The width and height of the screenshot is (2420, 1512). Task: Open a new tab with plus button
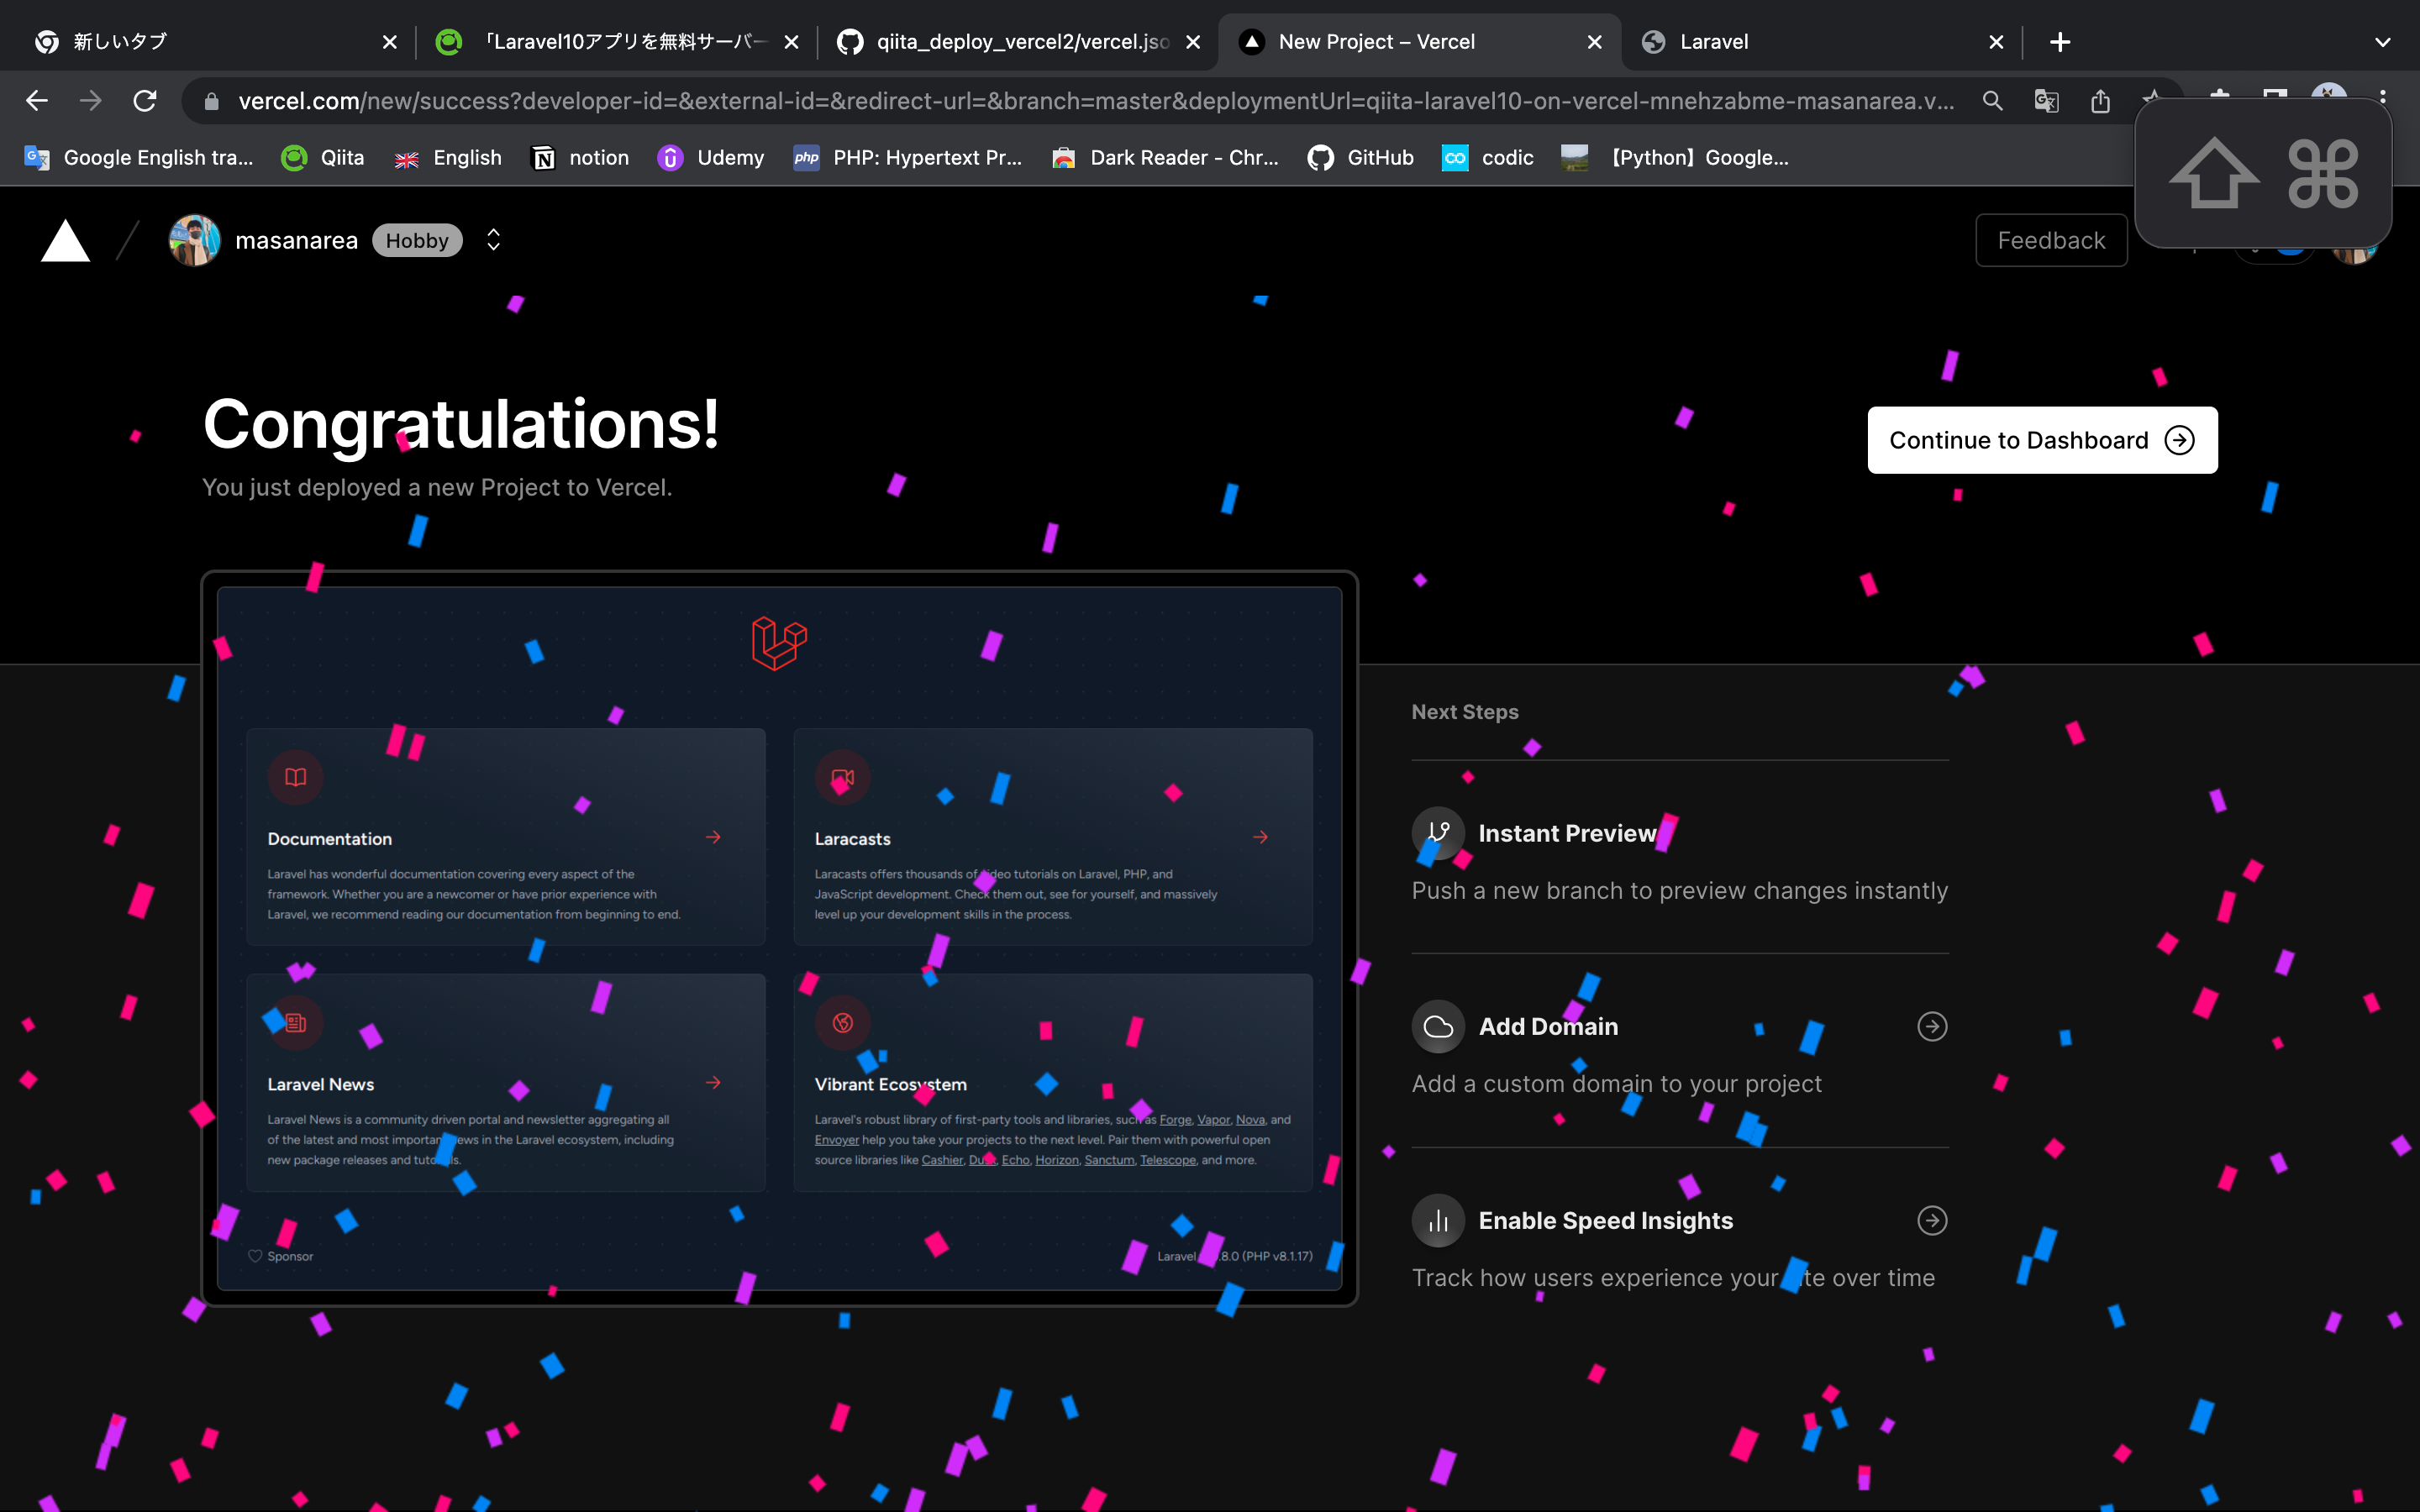click(2060, 42)
